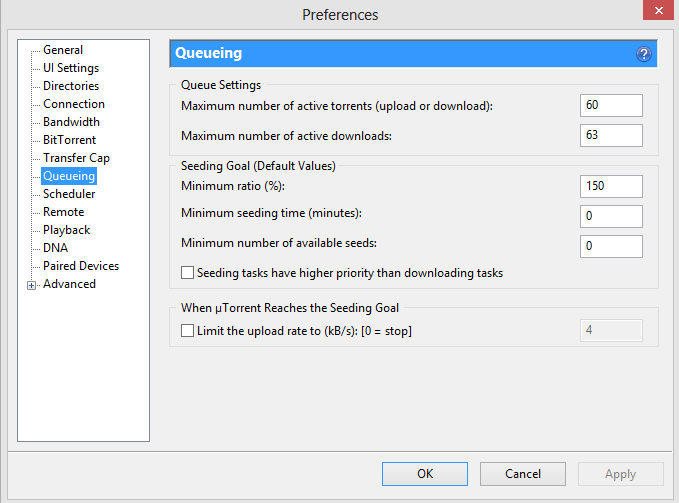Viewport: 679px width, 503px height.
Task: Select Advanced category label
Action: pos(69,284)
